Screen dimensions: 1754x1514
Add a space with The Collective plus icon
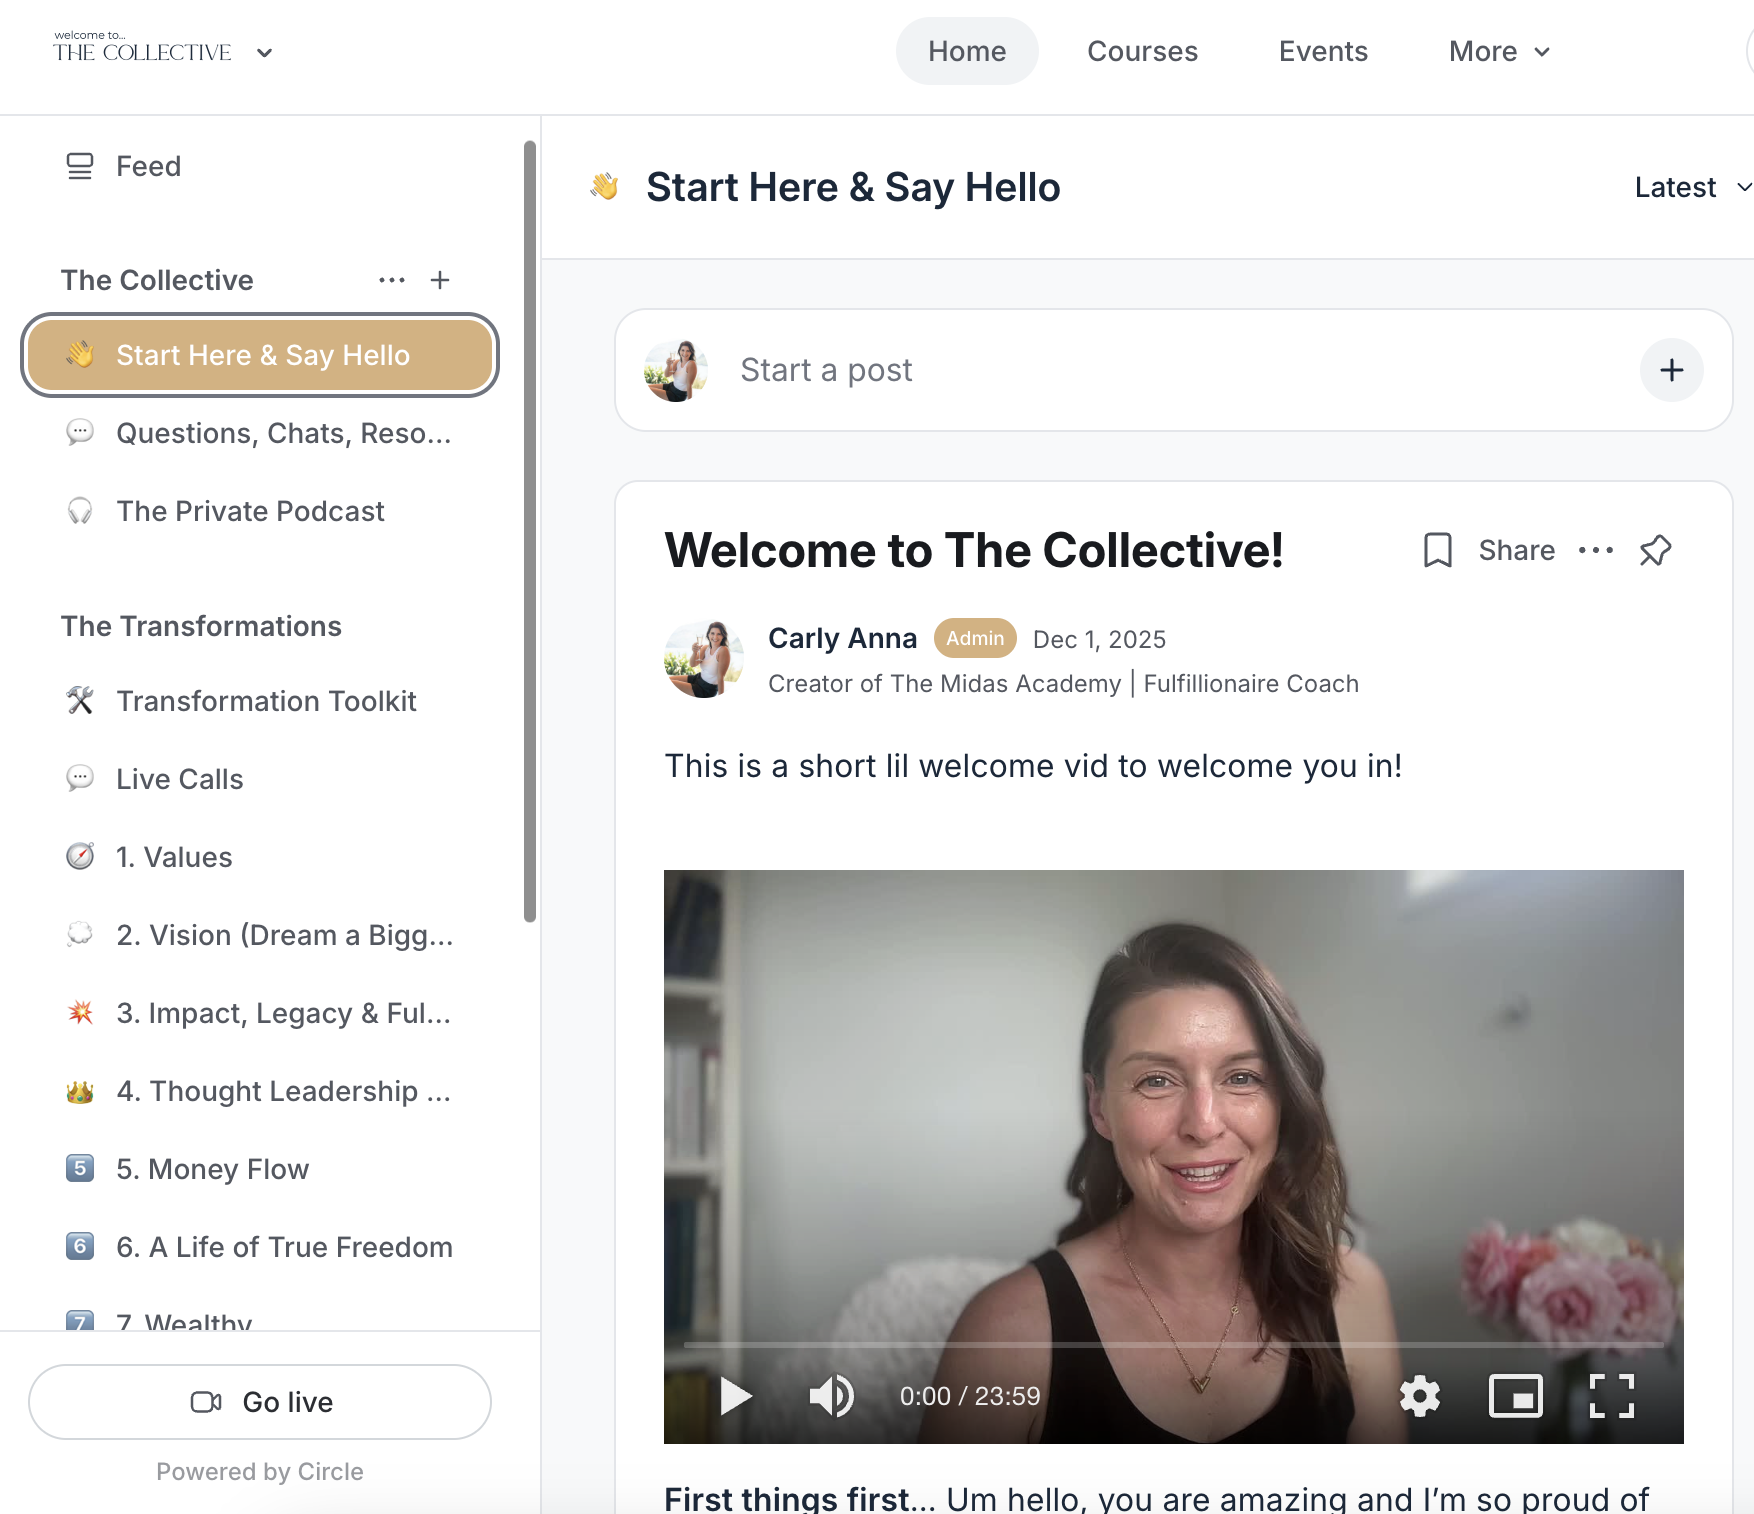click(440, 280)
